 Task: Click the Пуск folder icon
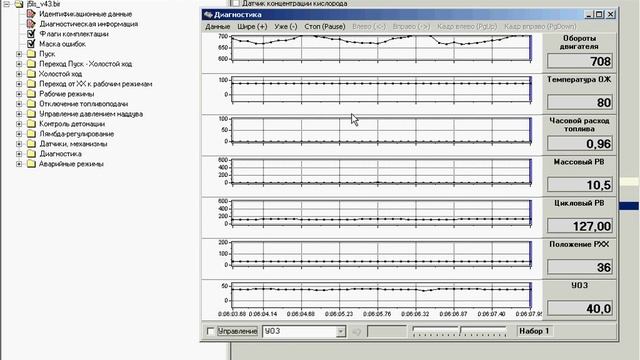[x=31, y=54]
